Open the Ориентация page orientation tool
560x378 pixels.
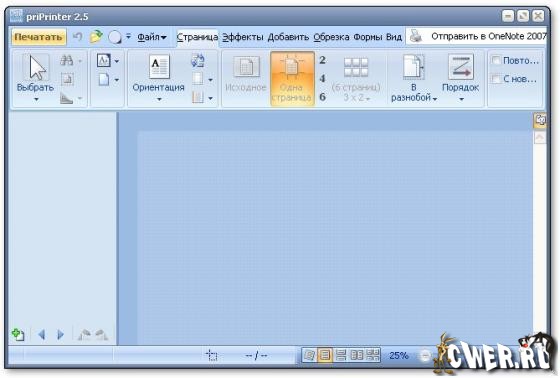point(159,78)
